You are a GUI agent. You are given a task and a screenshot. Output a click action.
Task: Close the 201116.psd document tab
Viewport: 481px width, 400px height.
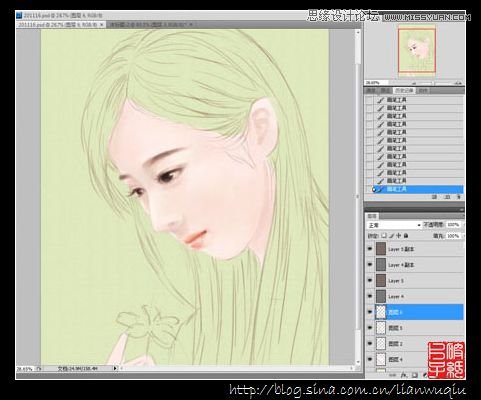click(x=102, y=24)
